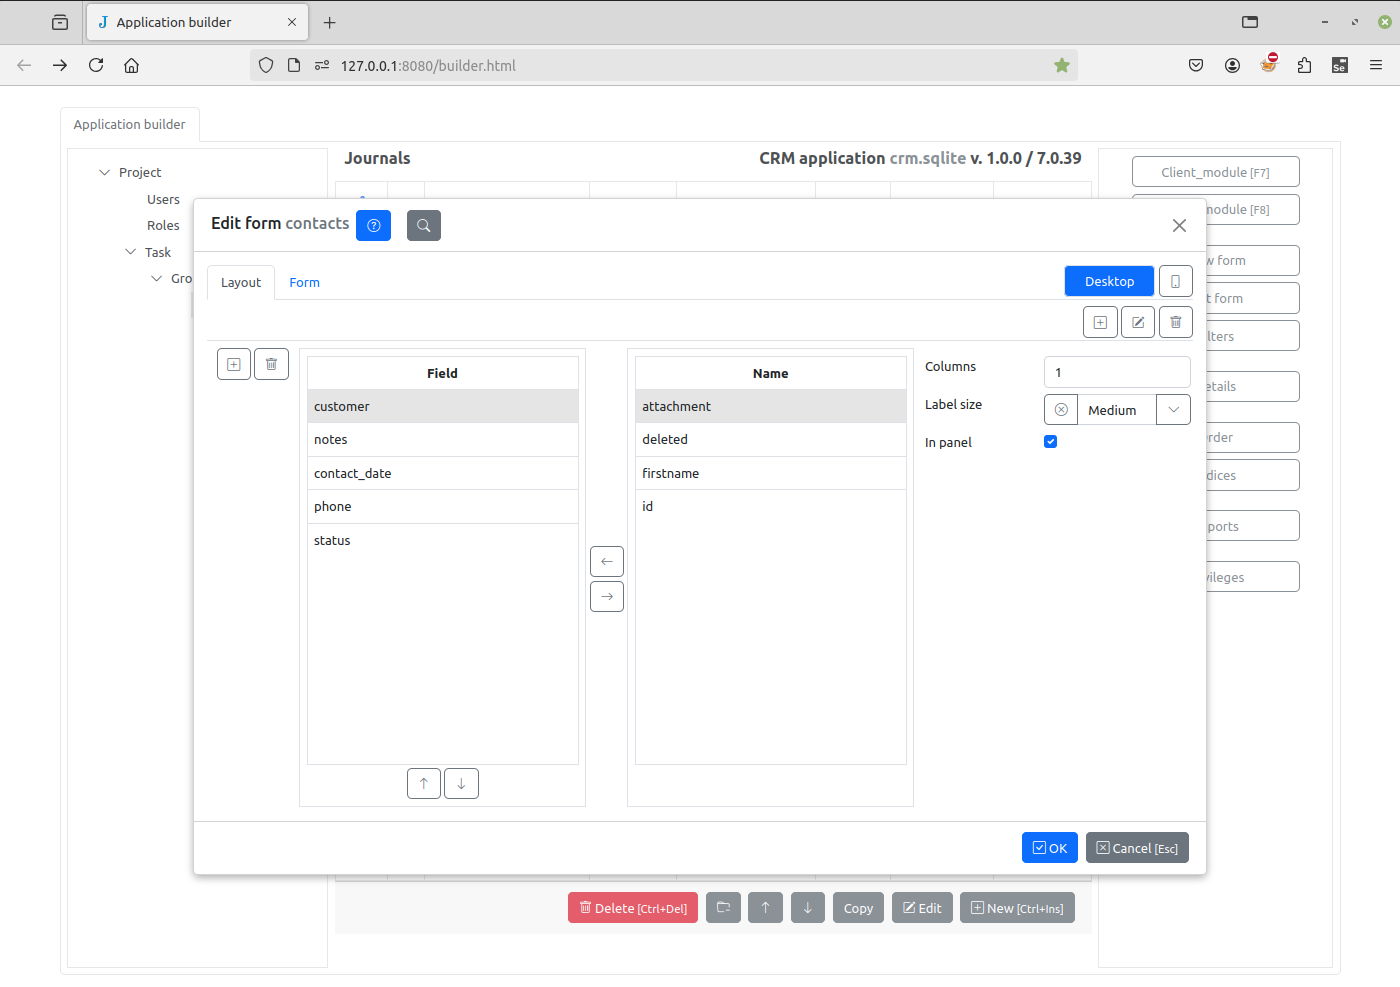Click the left arrow to move field
Viewport: 1400px width, 987px height.
607,561
